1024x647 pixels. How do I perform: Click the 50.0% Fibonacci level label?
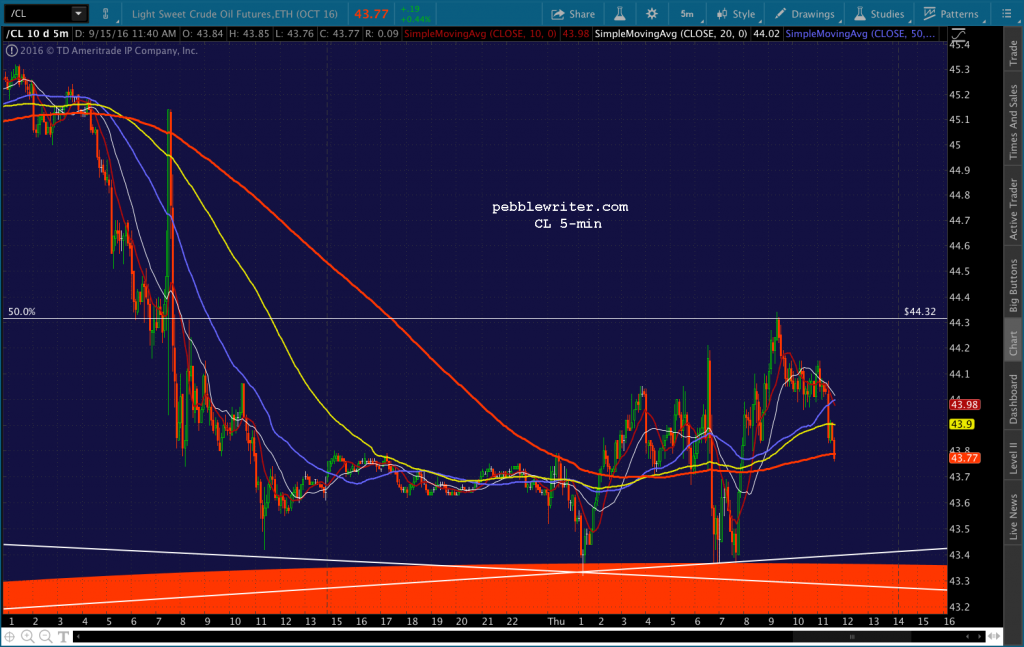[x=22, y=311]
